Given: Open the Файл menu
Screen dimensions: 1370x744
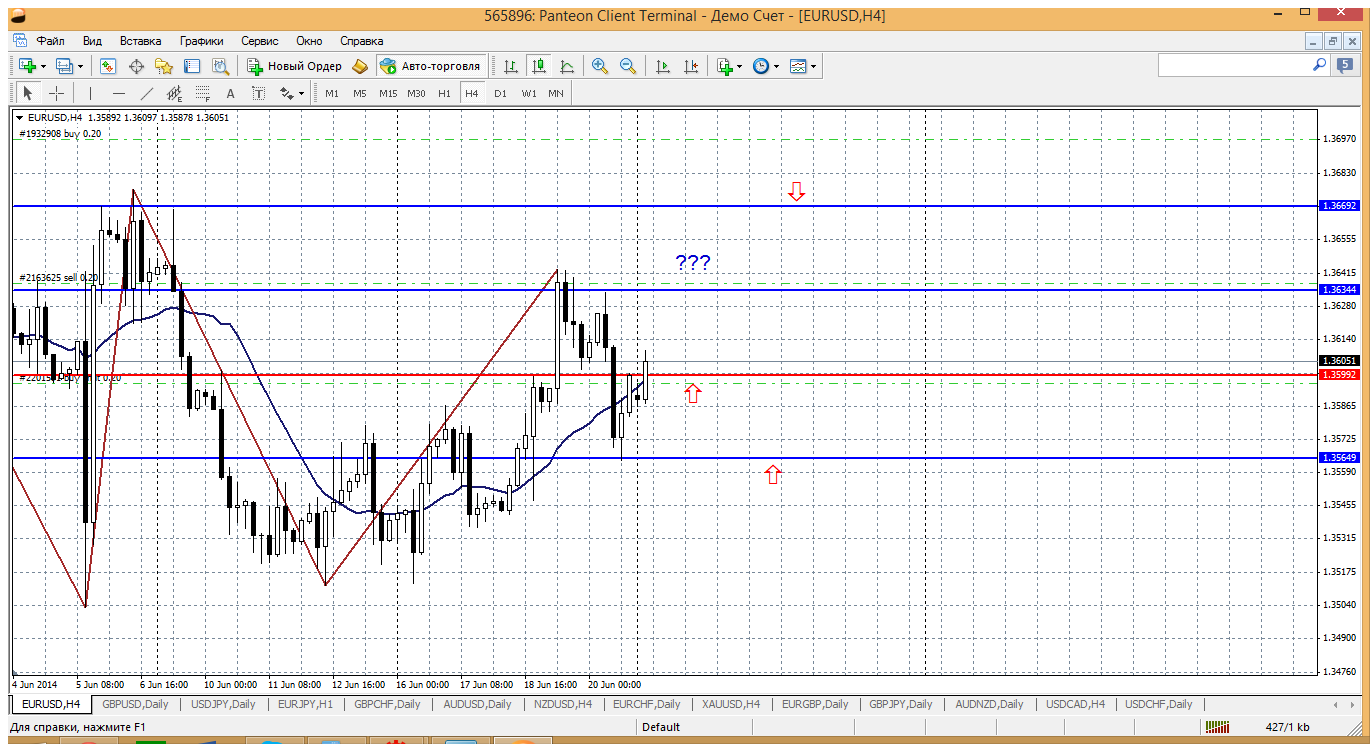Looking at the screenshot, I should click(51, 41).
